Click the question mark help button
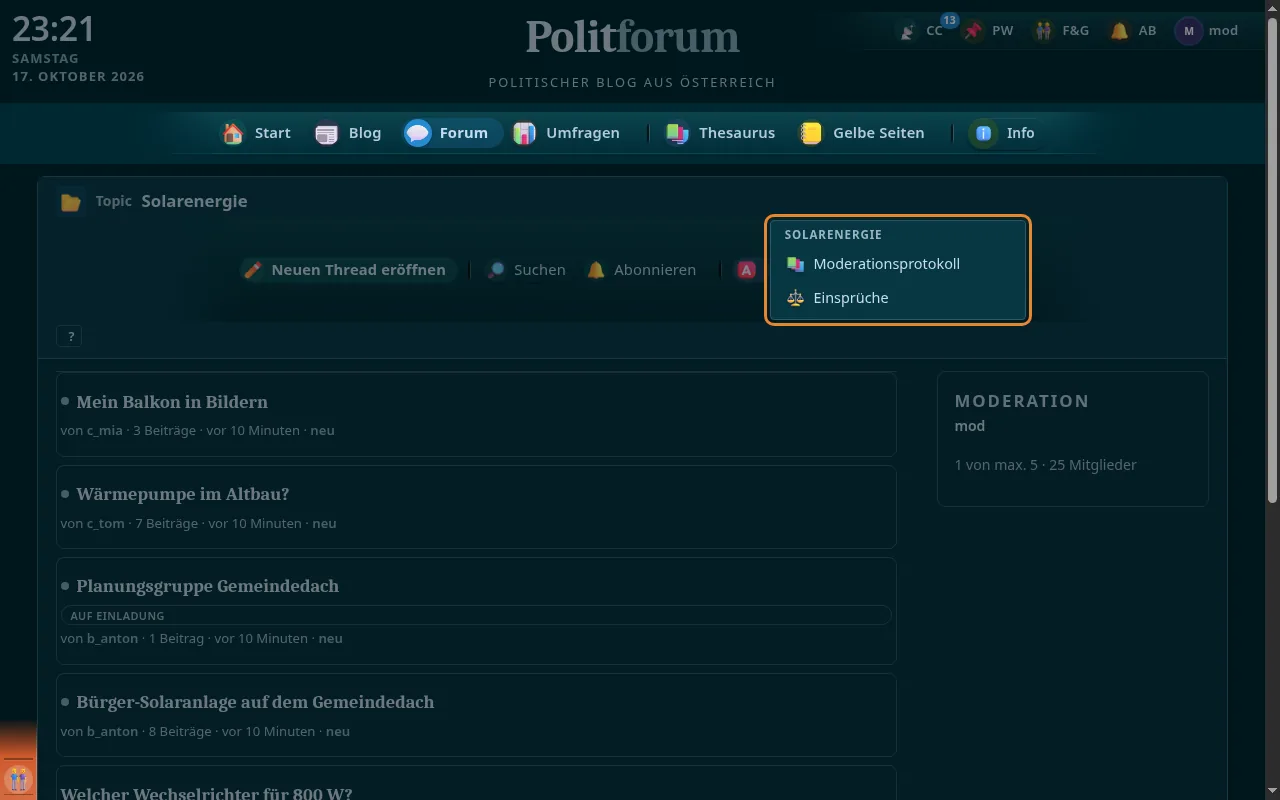The image size is (1280, 800). (x=70, y=337)
